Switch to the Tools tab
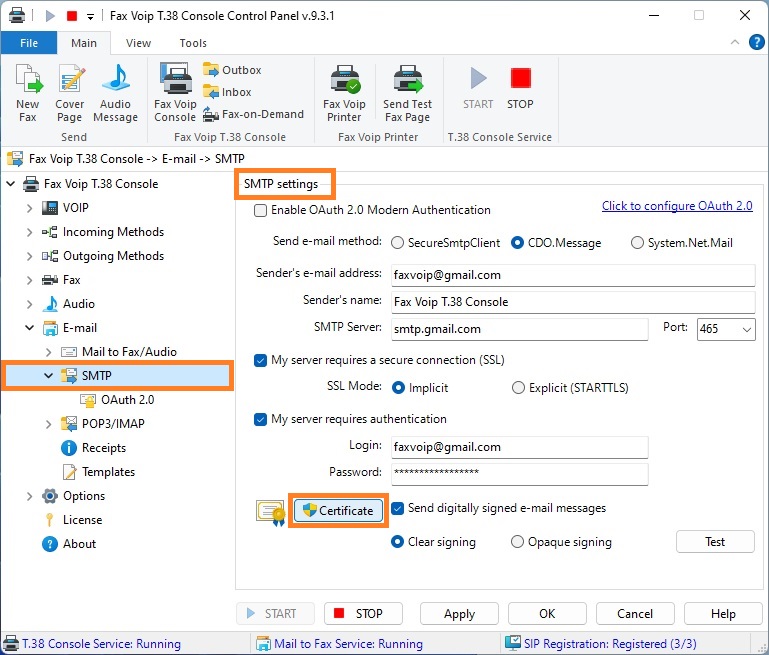 (x=193, y=43)
